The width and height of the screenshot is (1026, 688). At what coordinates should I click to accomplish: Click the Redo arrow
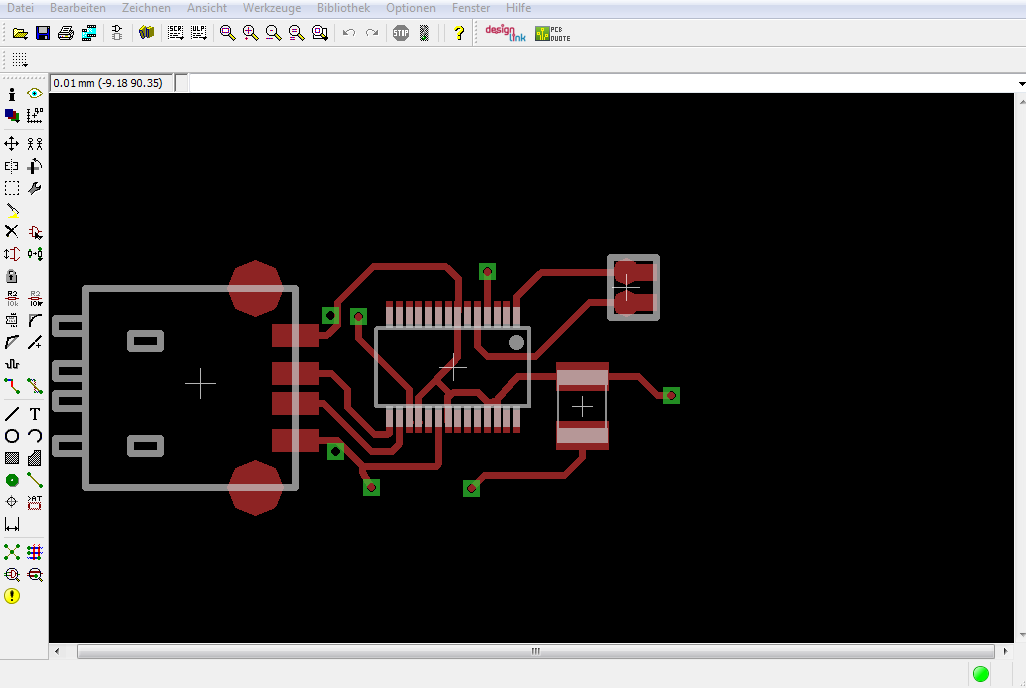[x=372, y=33]
